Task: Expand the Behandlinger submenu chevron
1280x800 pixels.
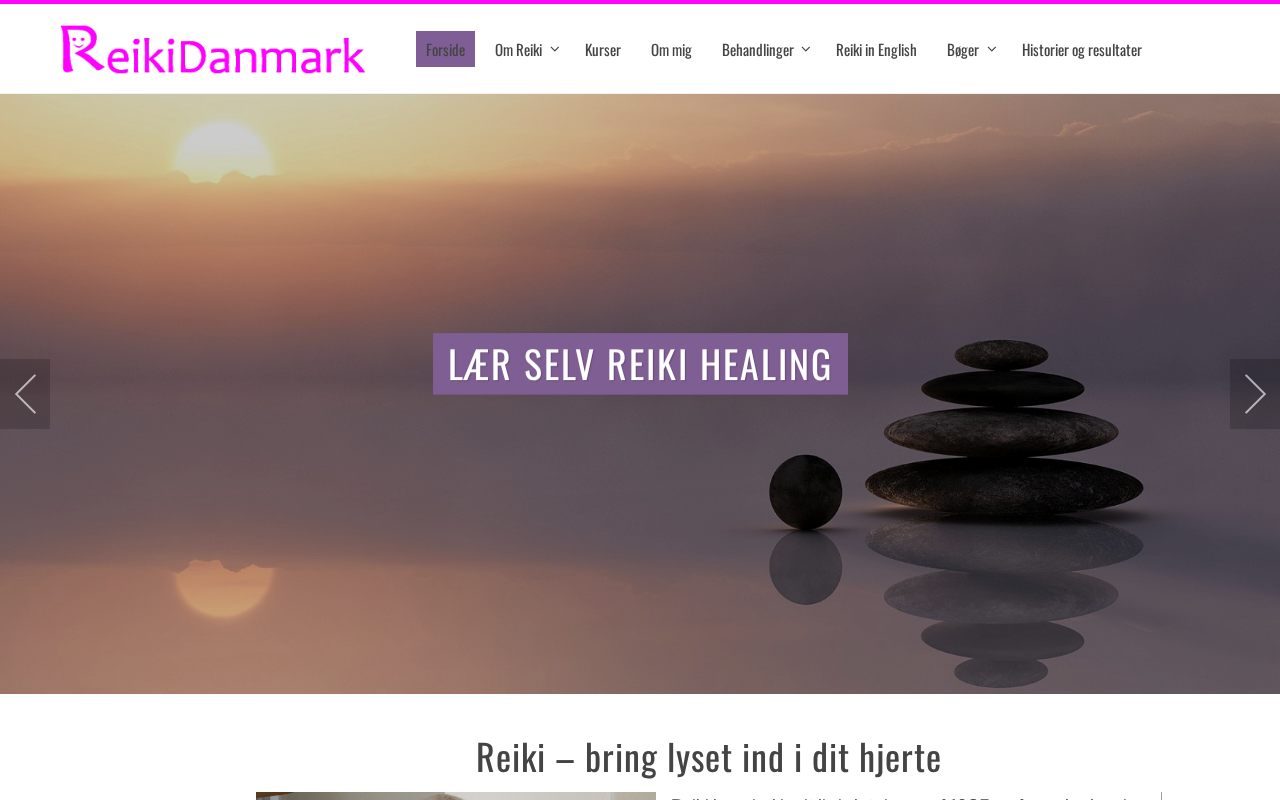Action: [x=806, y=49]
